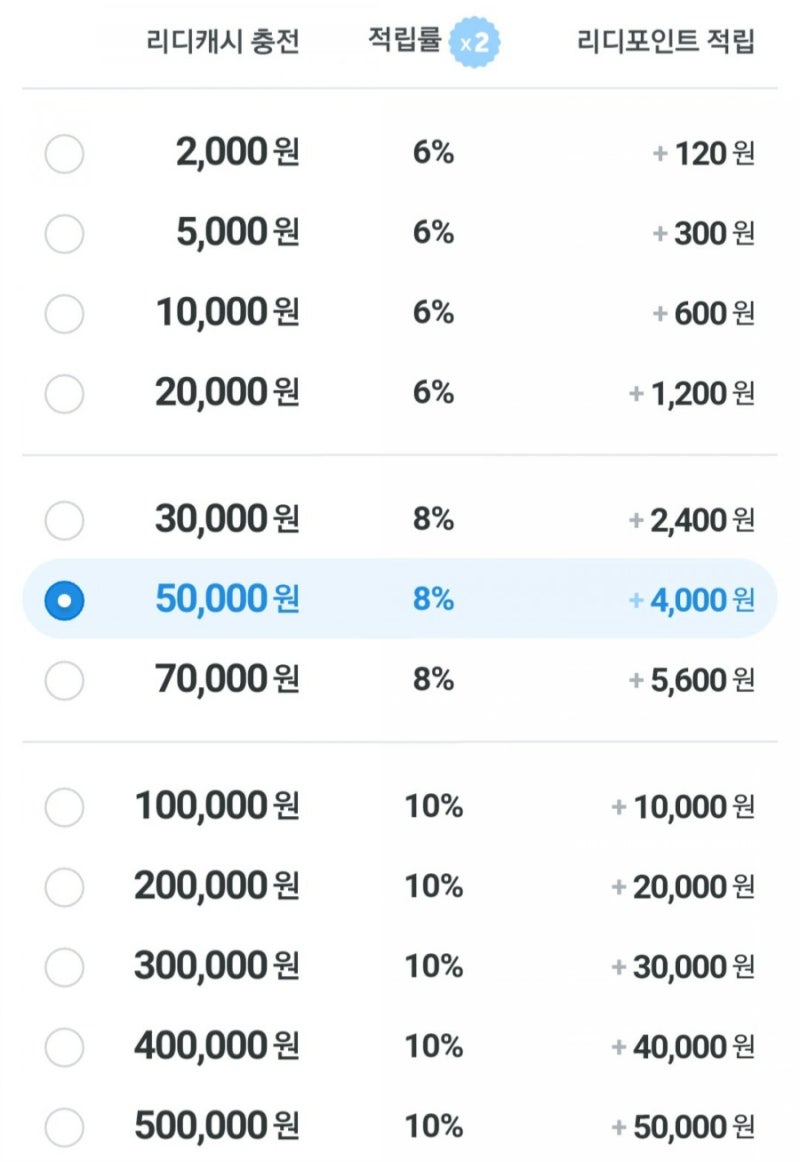
Task: Click the 리디캐시 충전 column header
Action: (x=221, y=42)
